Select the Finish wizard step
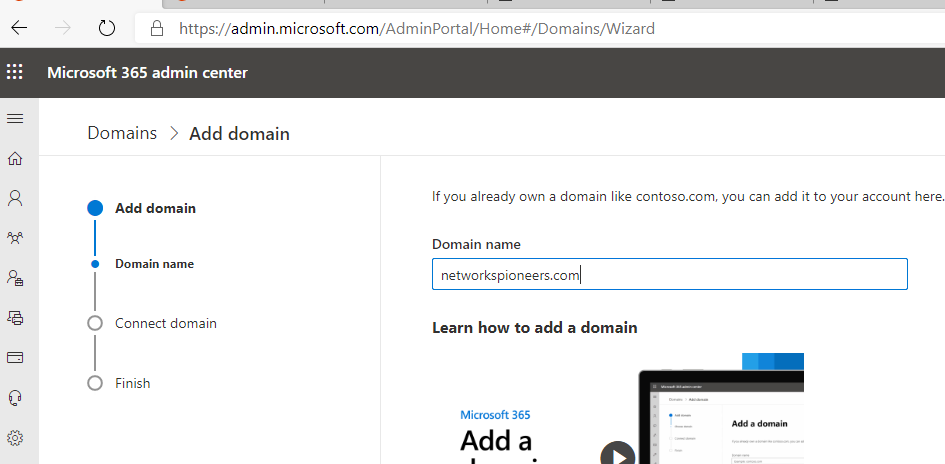The image size is (945, 464). (119, 383)
